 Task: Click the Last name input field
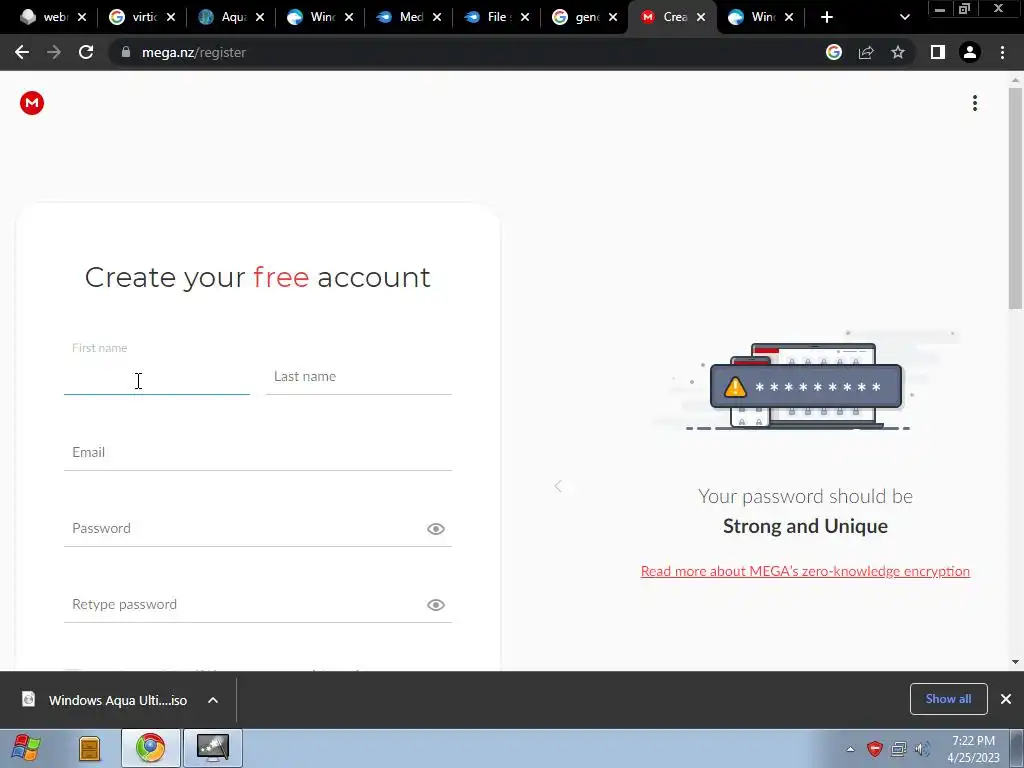(359, 377)
